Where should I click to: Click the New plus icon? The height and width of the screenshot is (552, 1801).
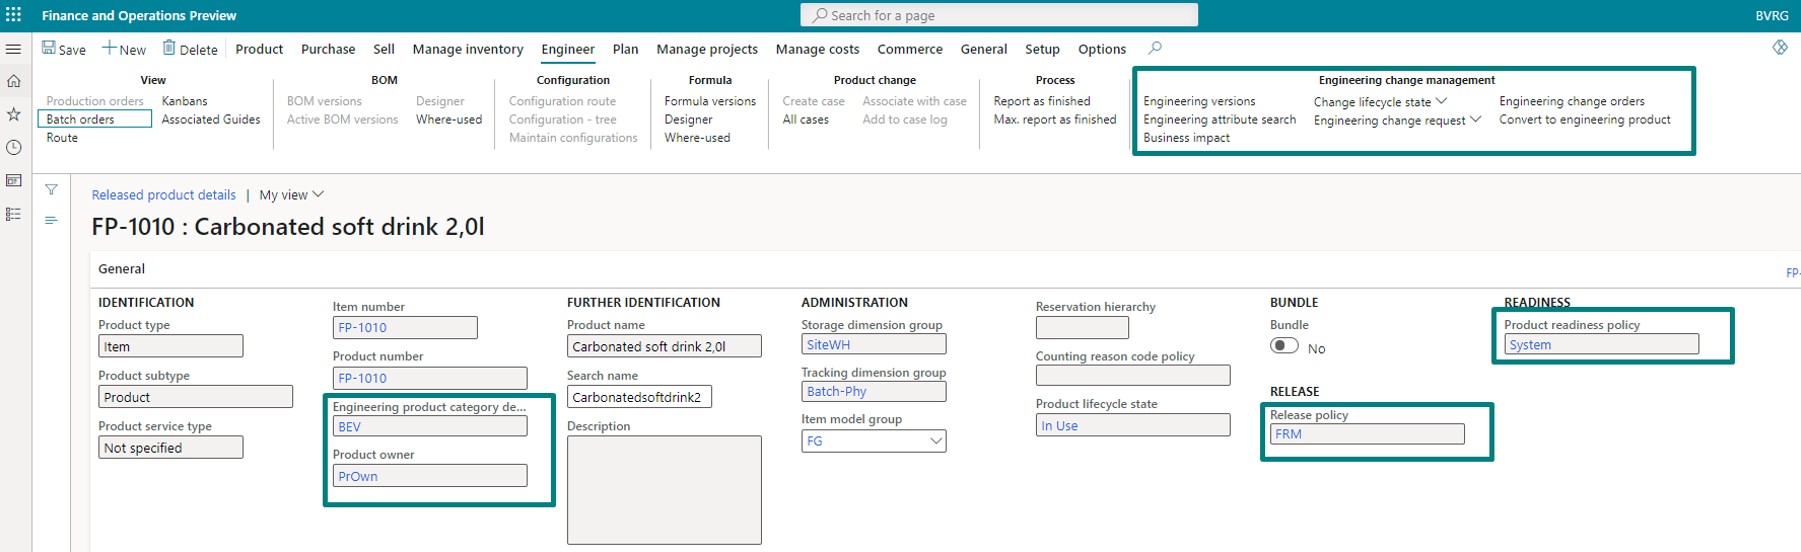click(x=109, y=48)
